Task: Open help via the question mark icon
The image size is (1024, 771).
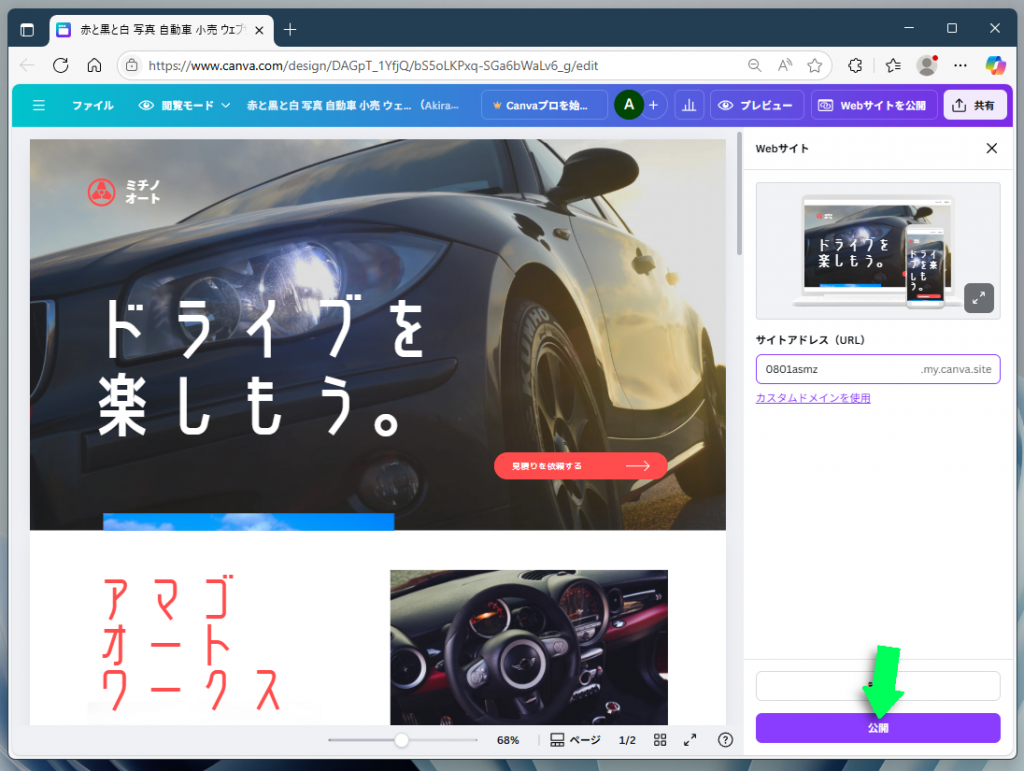Action: [725, 740]
